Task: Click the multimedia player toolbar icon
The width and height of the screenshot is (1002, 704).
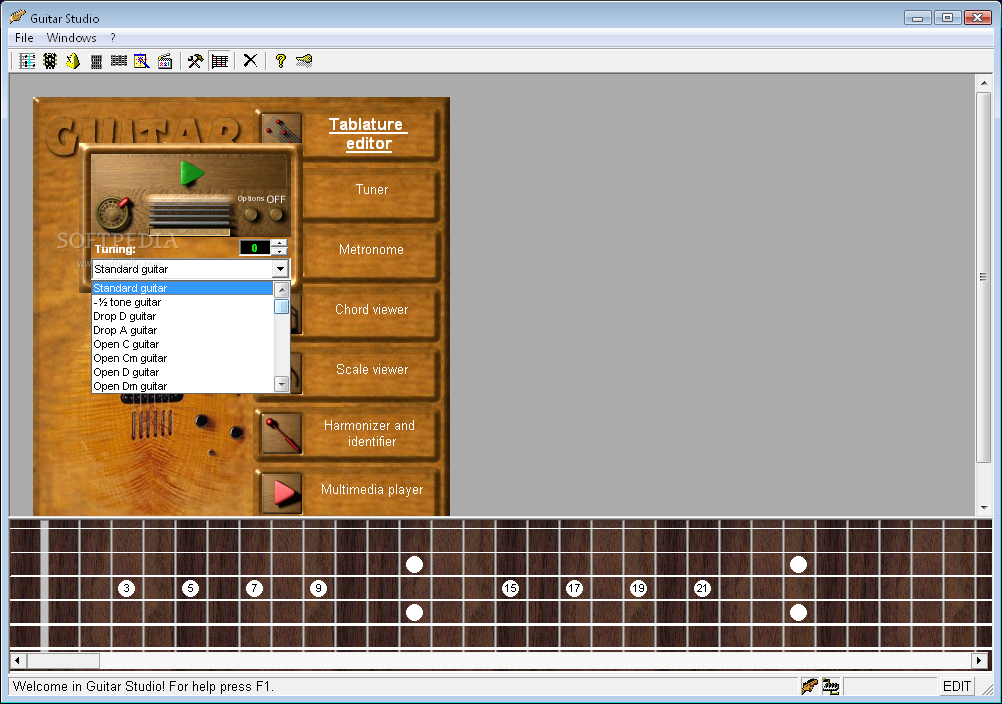Action: point(165,61)
